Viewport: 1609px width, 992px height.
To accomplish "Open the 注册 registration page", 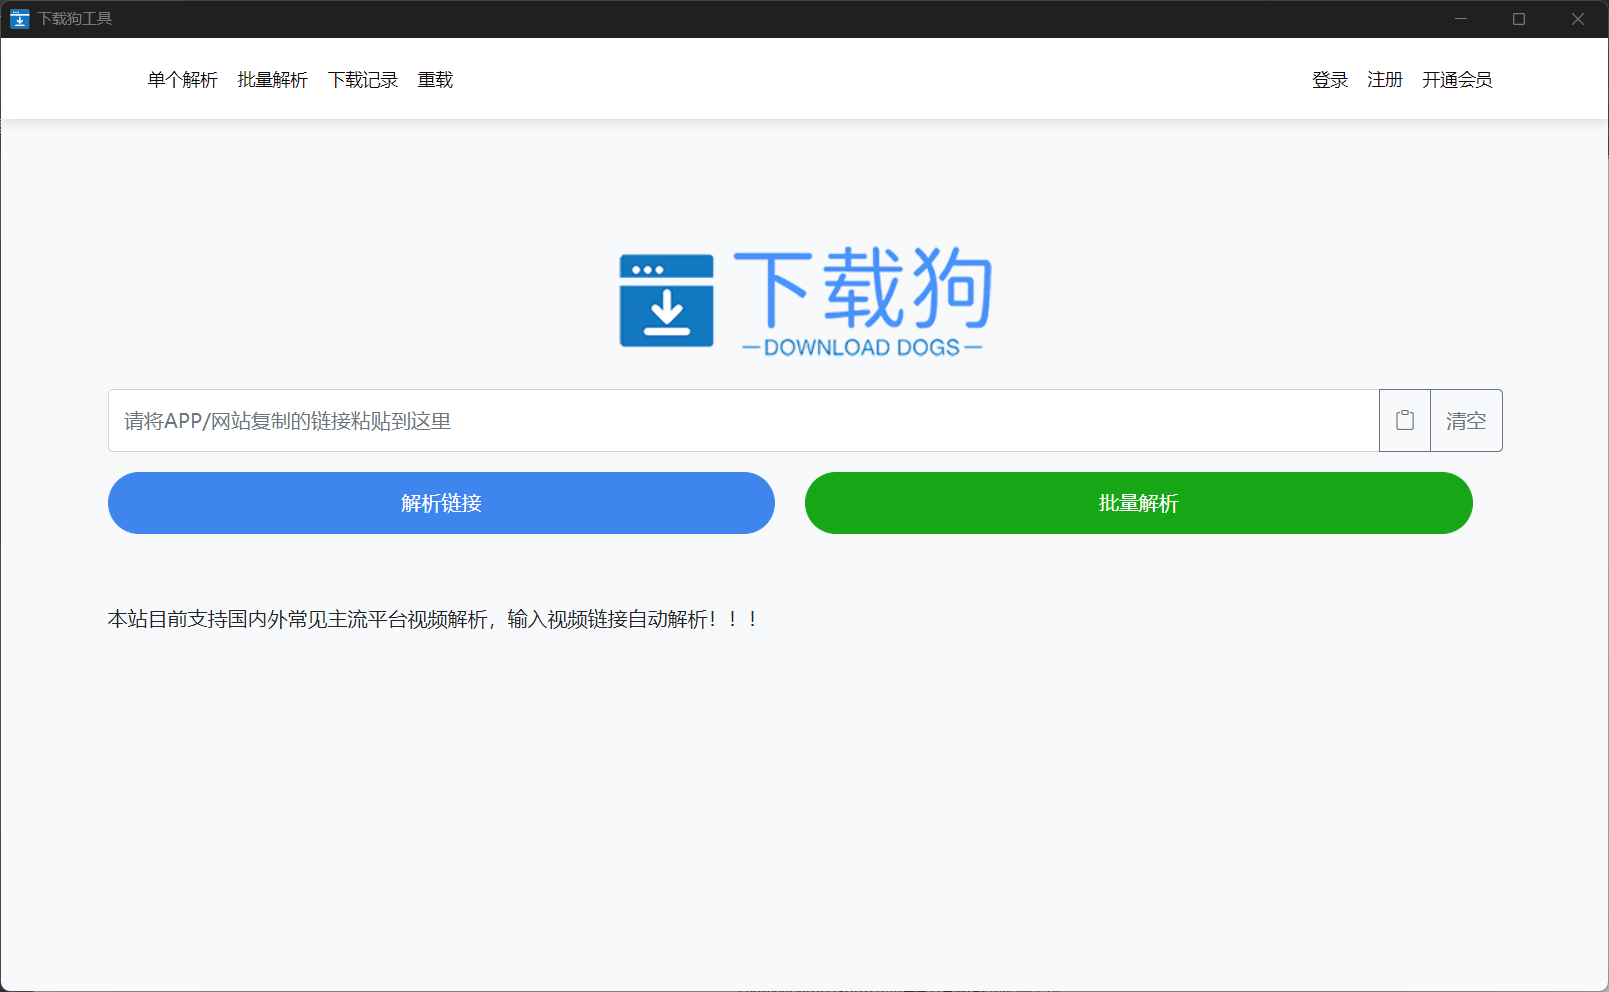I will pos(1385,80).
